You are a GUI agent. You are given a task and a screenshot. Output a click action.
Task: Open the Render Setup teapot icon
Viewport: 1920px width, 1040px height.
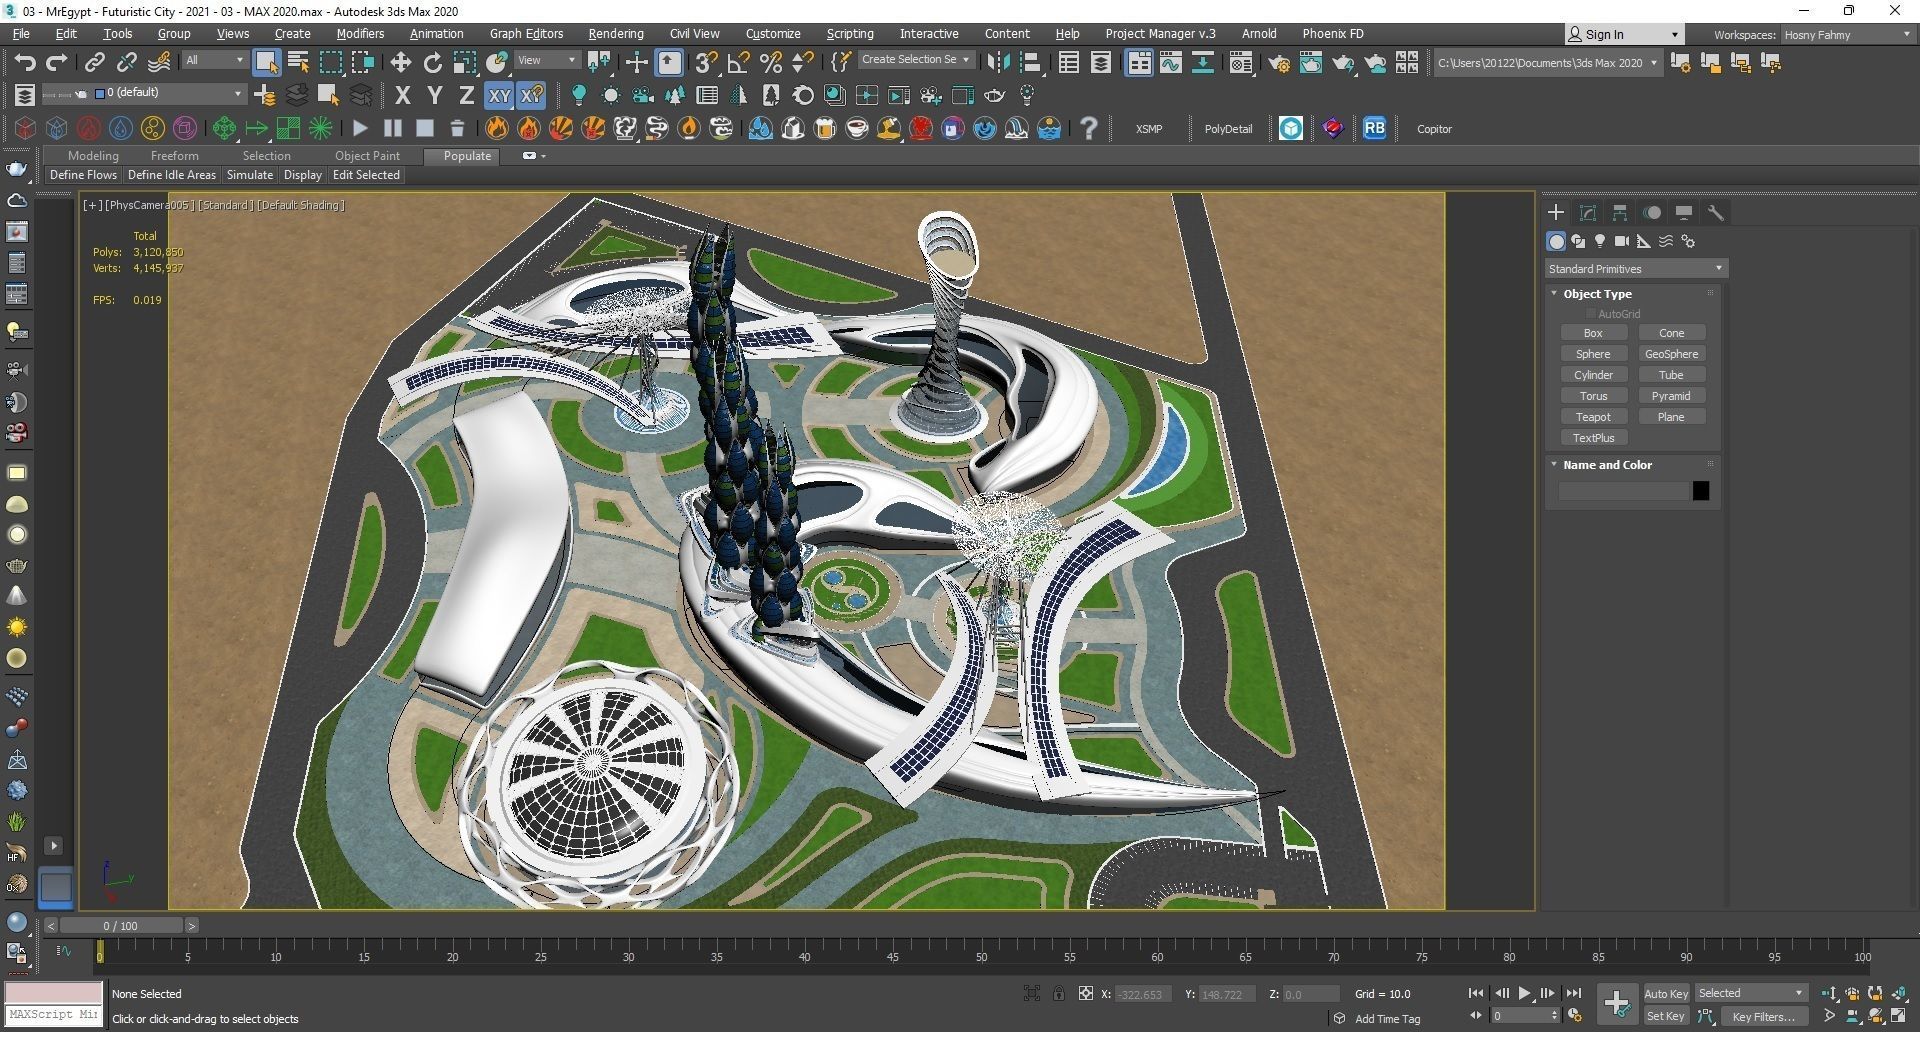pyautogui.click(x=1278, y=63)
